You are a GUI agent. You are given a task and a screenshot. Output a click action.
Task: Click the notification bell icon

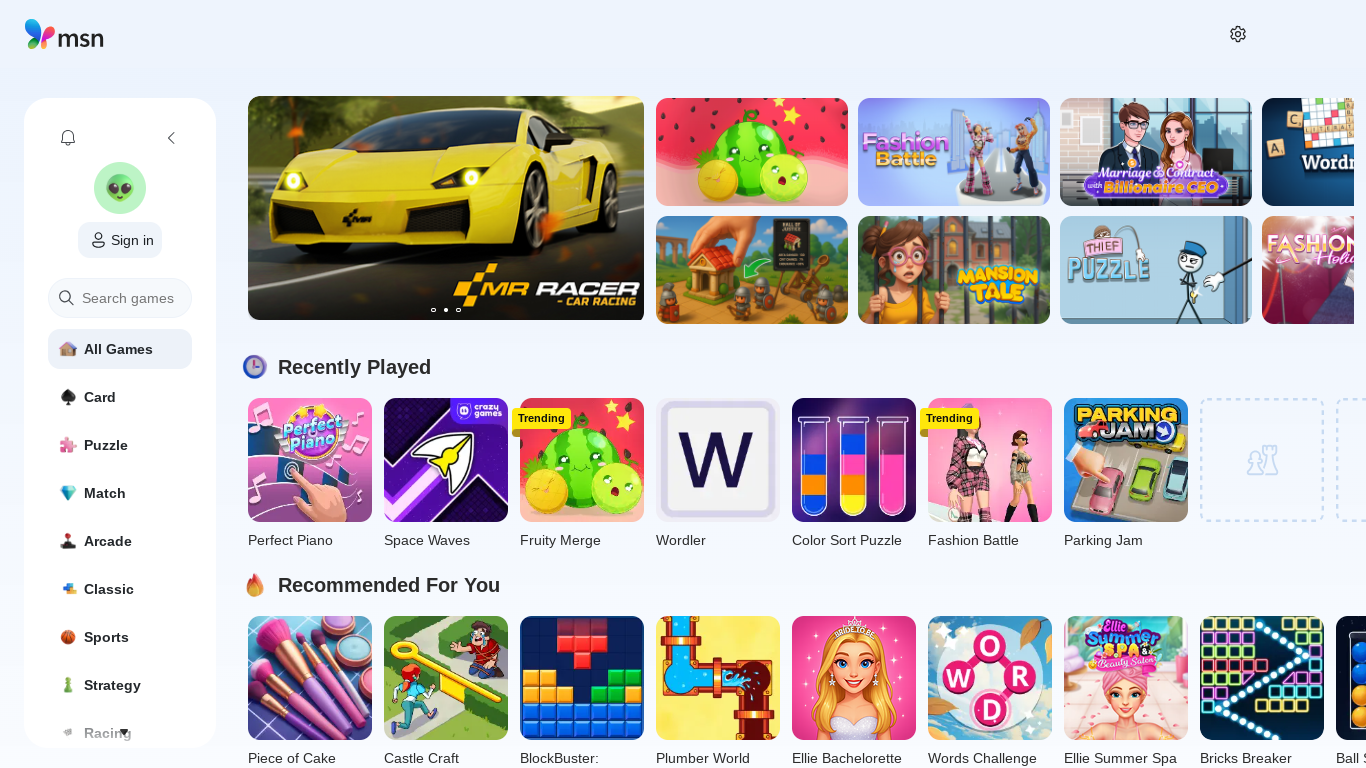(68, 138)
